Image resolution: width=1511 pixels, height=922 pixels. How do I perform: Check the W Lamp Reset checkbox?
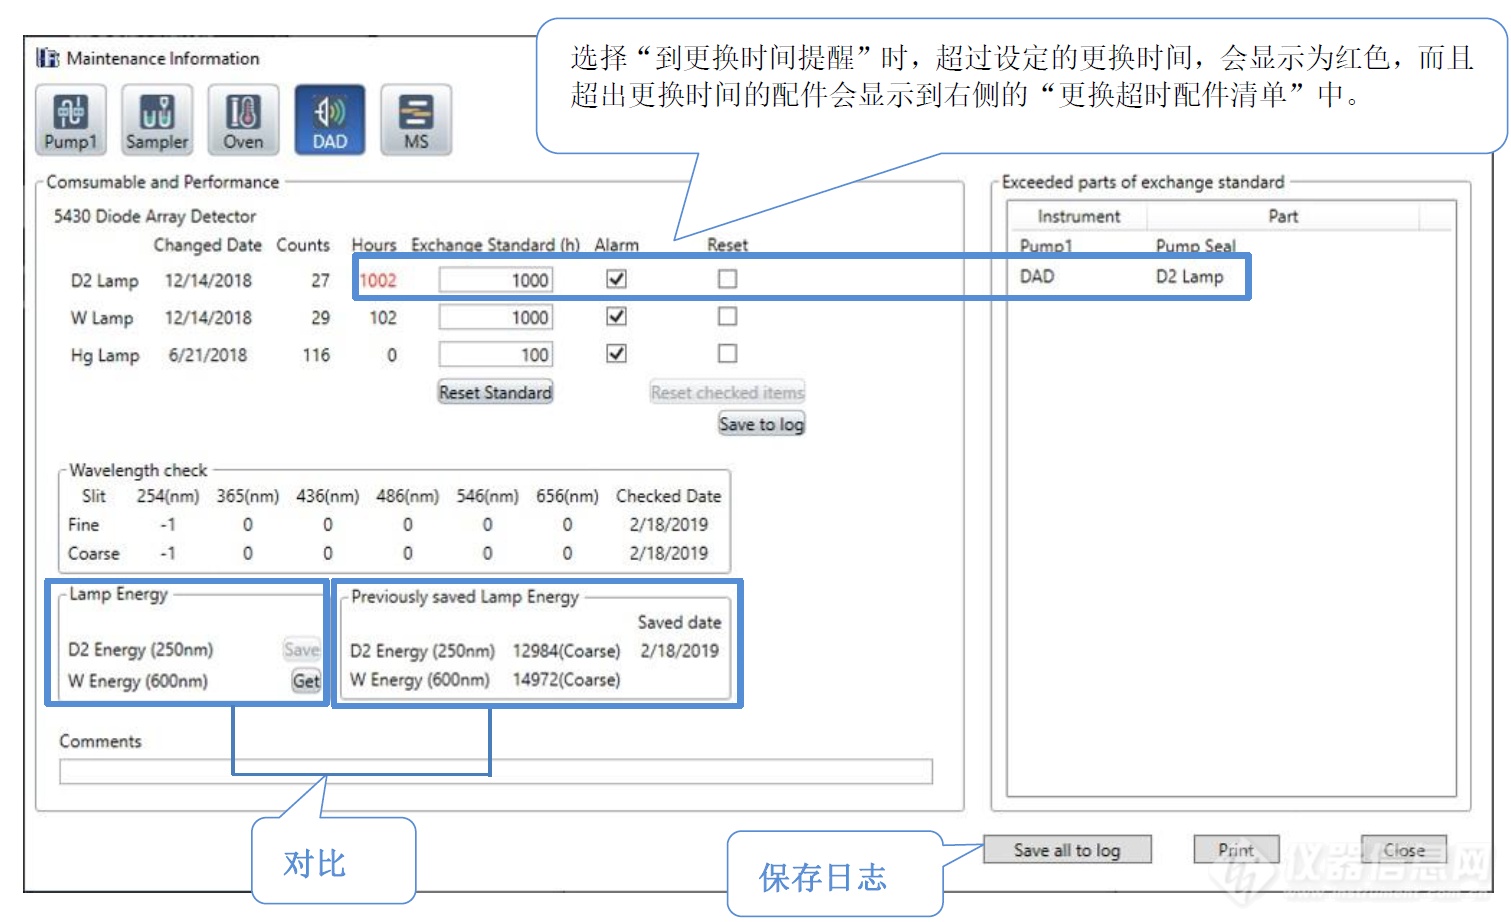728,316
